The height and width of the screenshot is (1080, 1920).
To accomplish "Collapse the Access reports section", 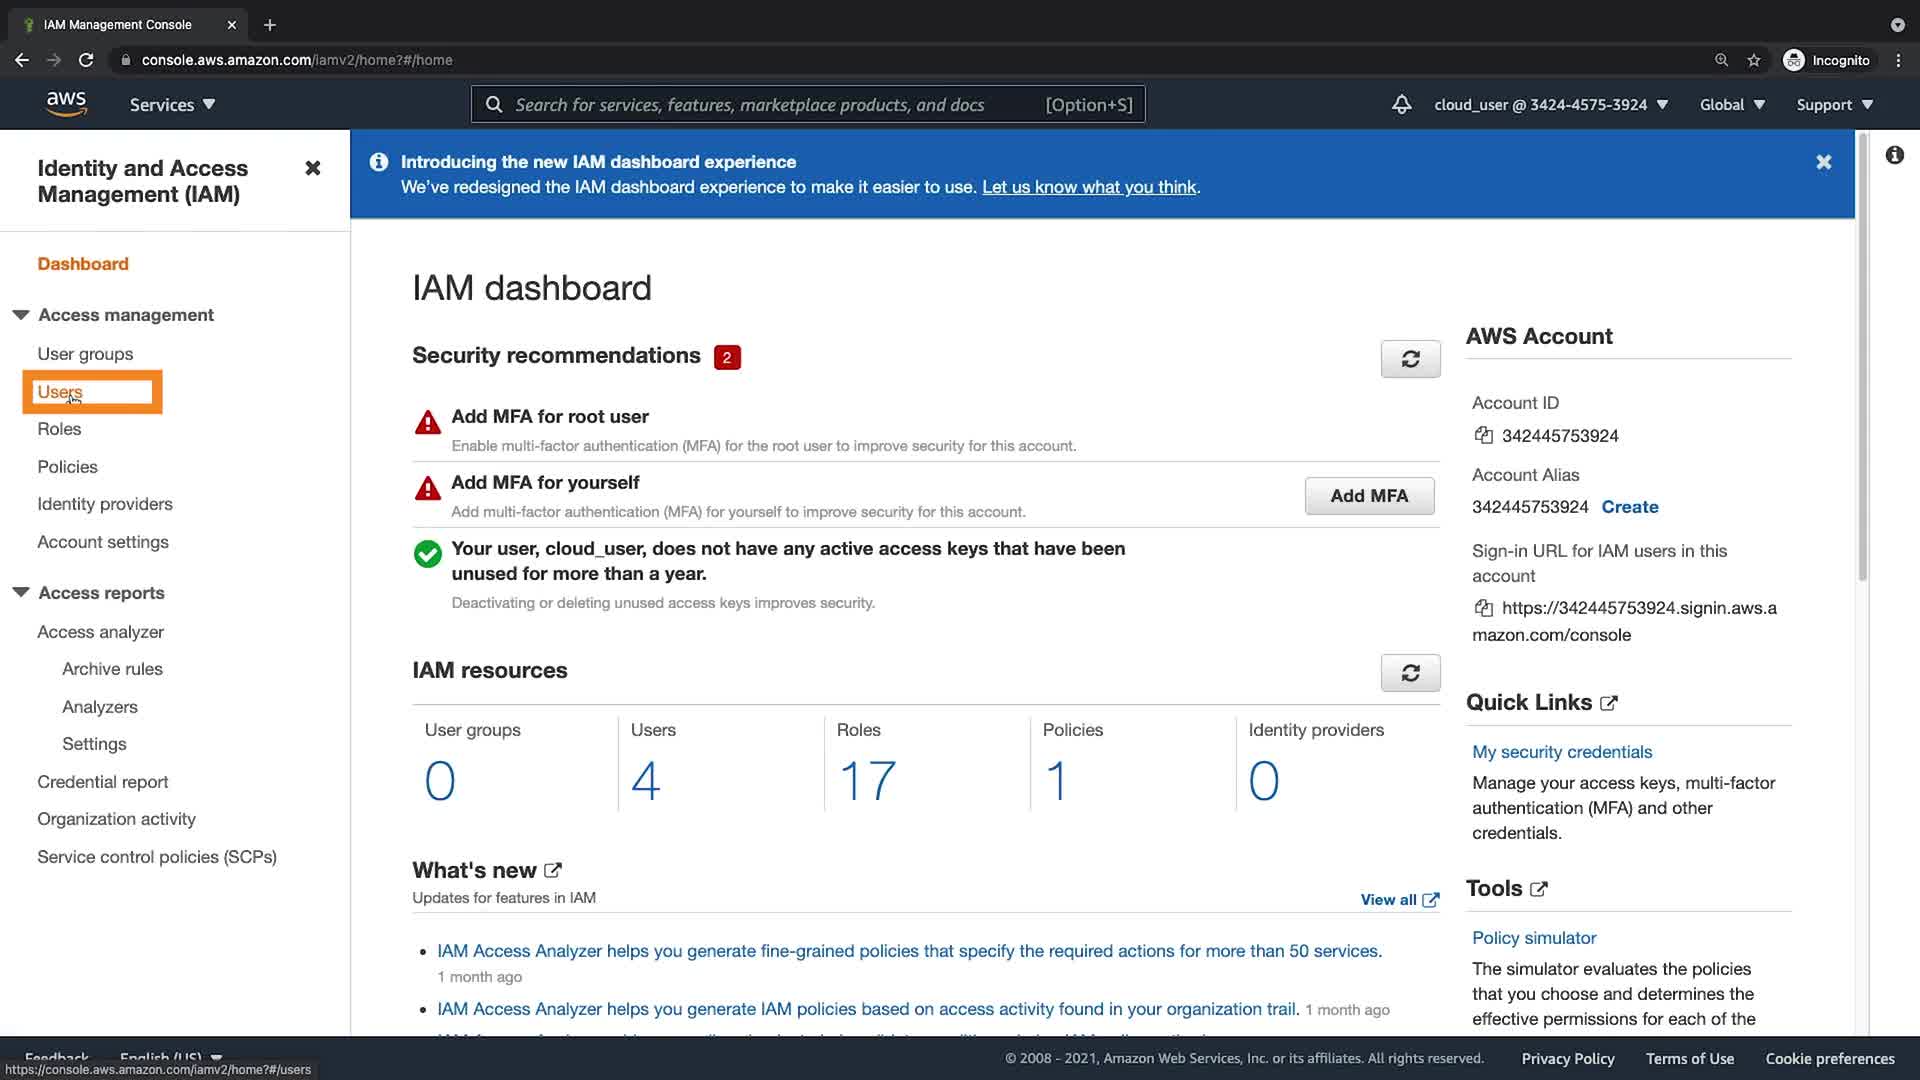I will pyautogui.click(x=21, y=593).
